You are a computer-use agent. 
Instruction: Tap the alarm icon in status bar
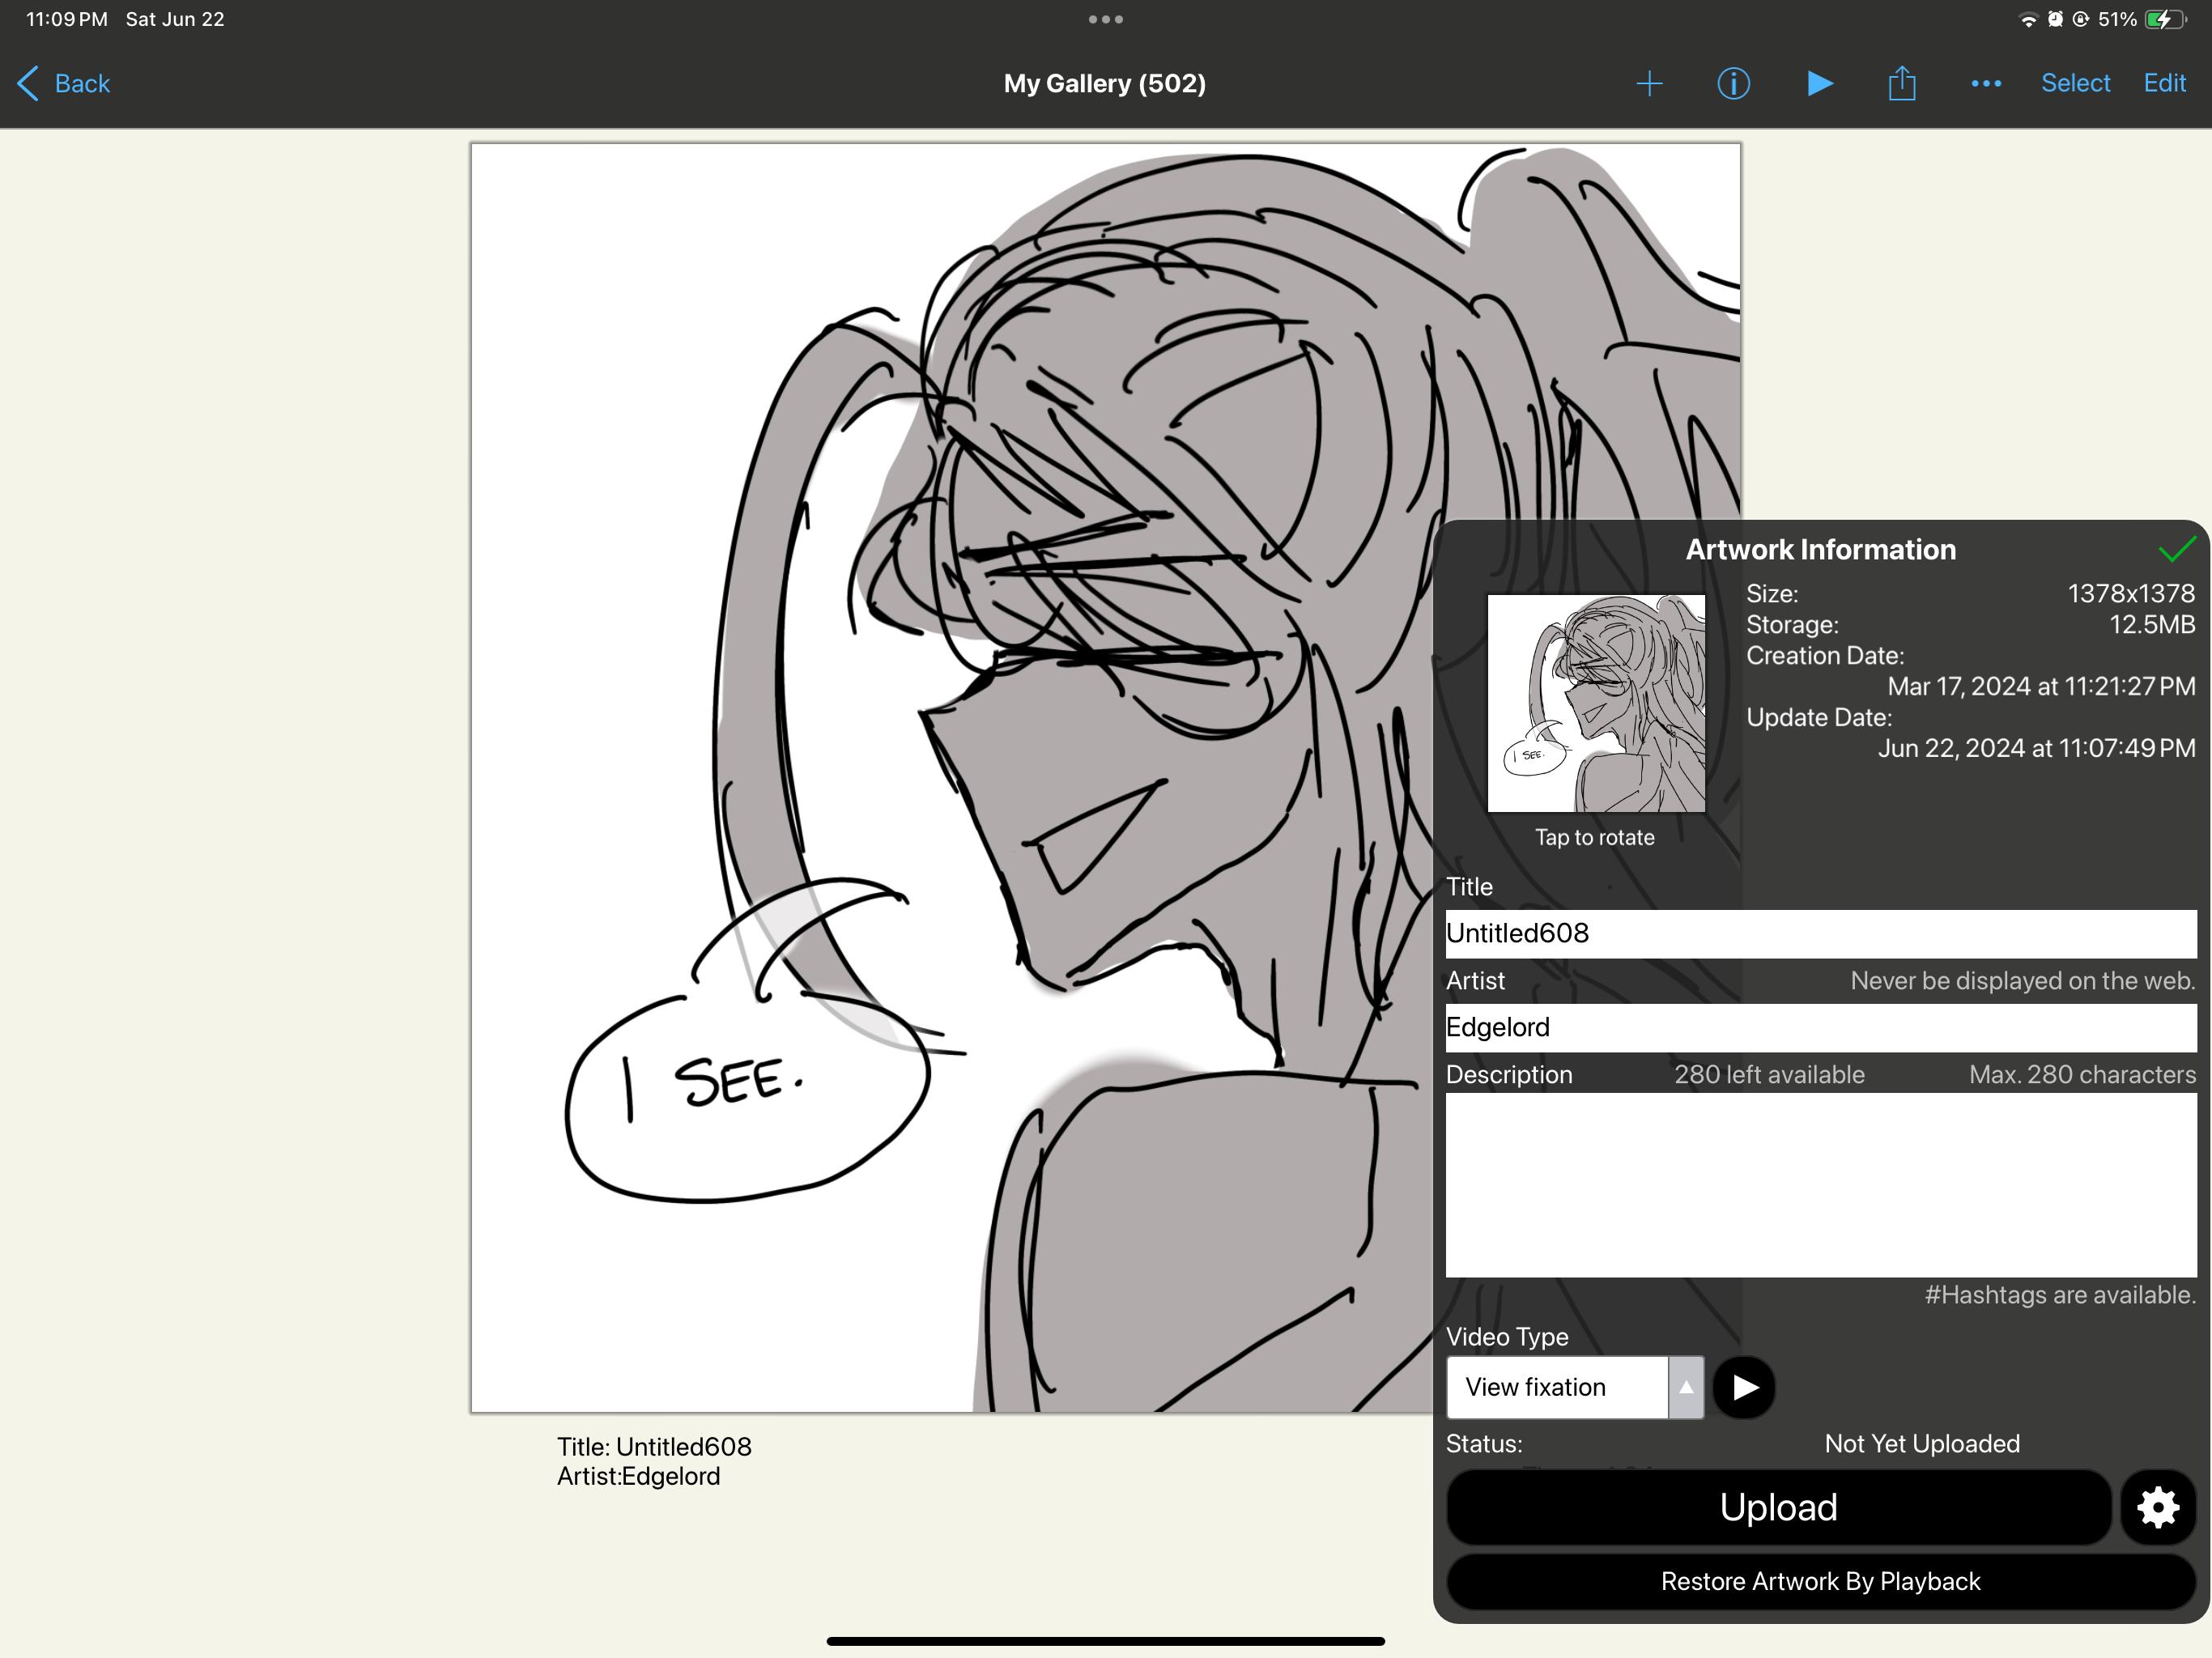click(x=2055, y=19)
